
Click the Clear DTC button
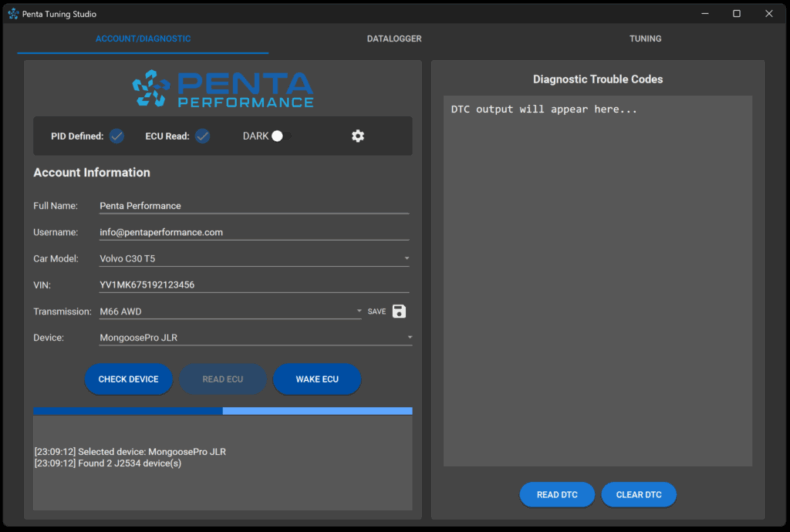pyautogui.click(x=639, y=495)
